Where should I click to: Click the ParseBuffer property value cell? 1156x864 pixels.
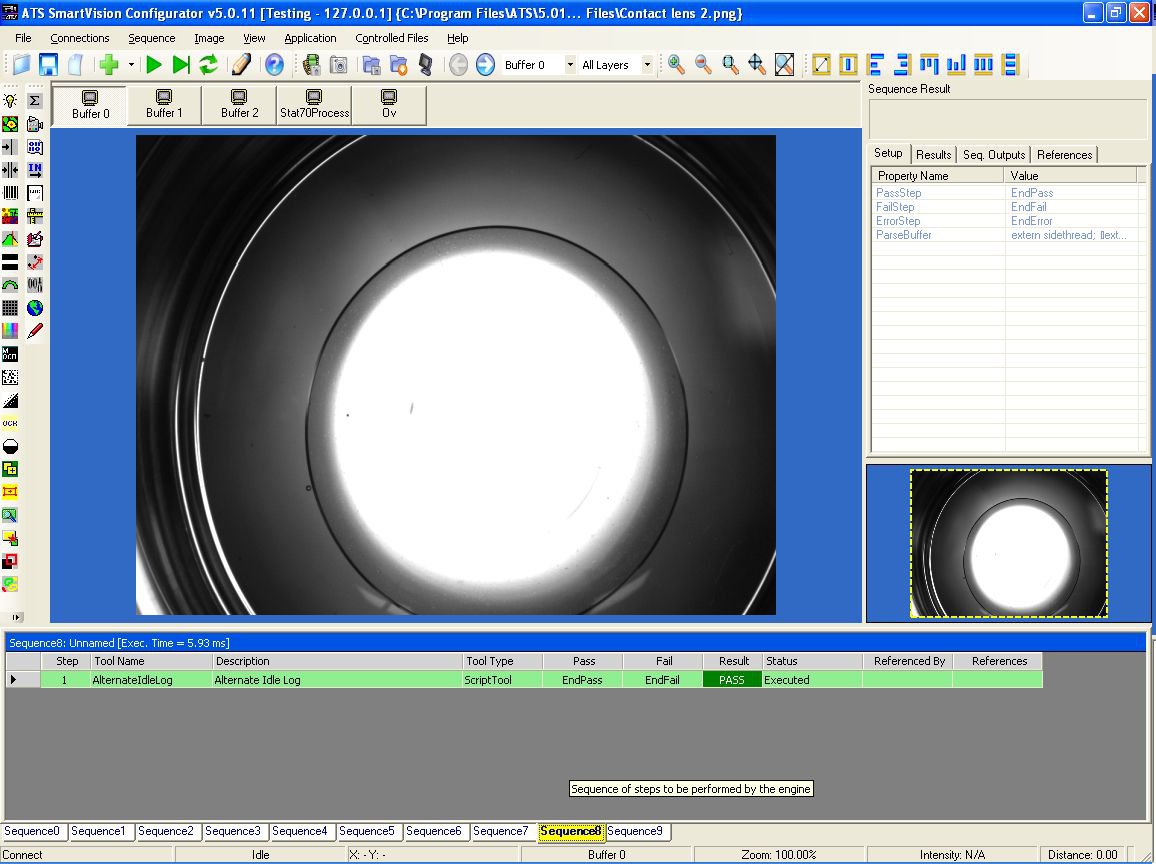click(1069, 235)
